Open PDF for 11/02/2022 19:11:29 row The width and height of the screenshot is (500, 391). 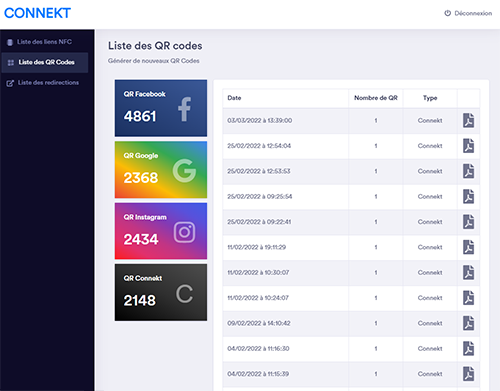(x=468, y=247)
